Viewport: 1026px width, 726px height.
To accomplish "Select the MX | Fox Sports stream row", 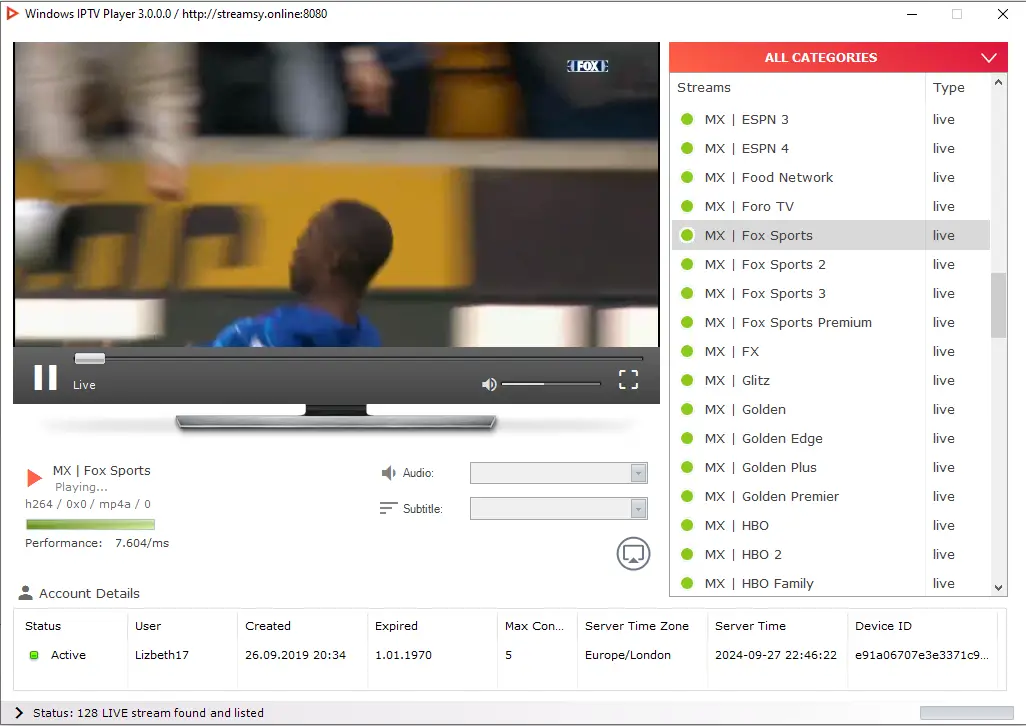I will pyautogui.click(x=830, y=235).
